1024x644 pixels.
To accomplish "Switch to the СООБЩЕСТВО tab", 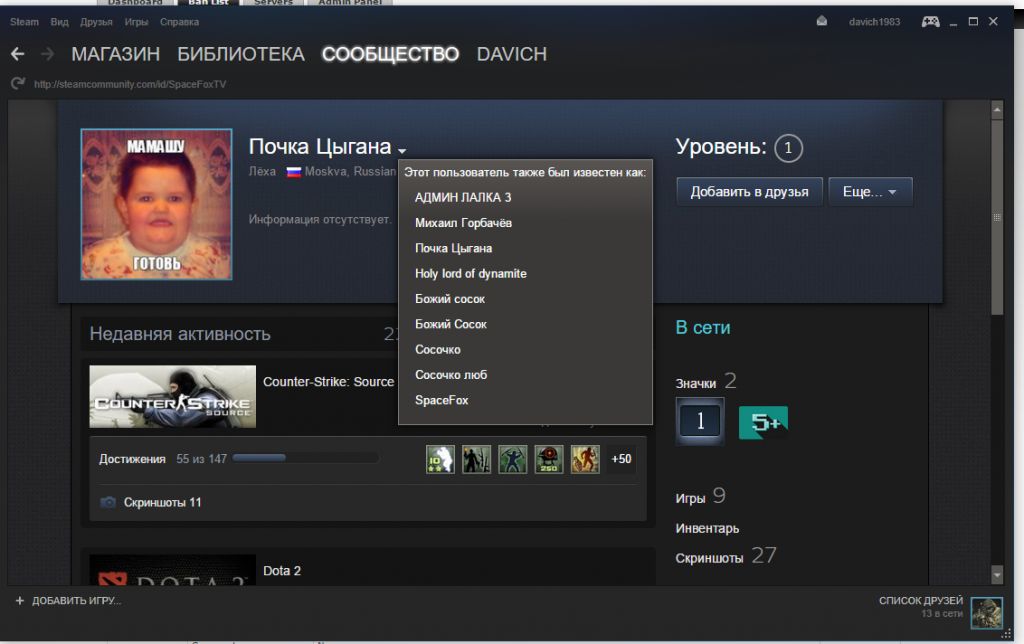I will tap(391, 54).
